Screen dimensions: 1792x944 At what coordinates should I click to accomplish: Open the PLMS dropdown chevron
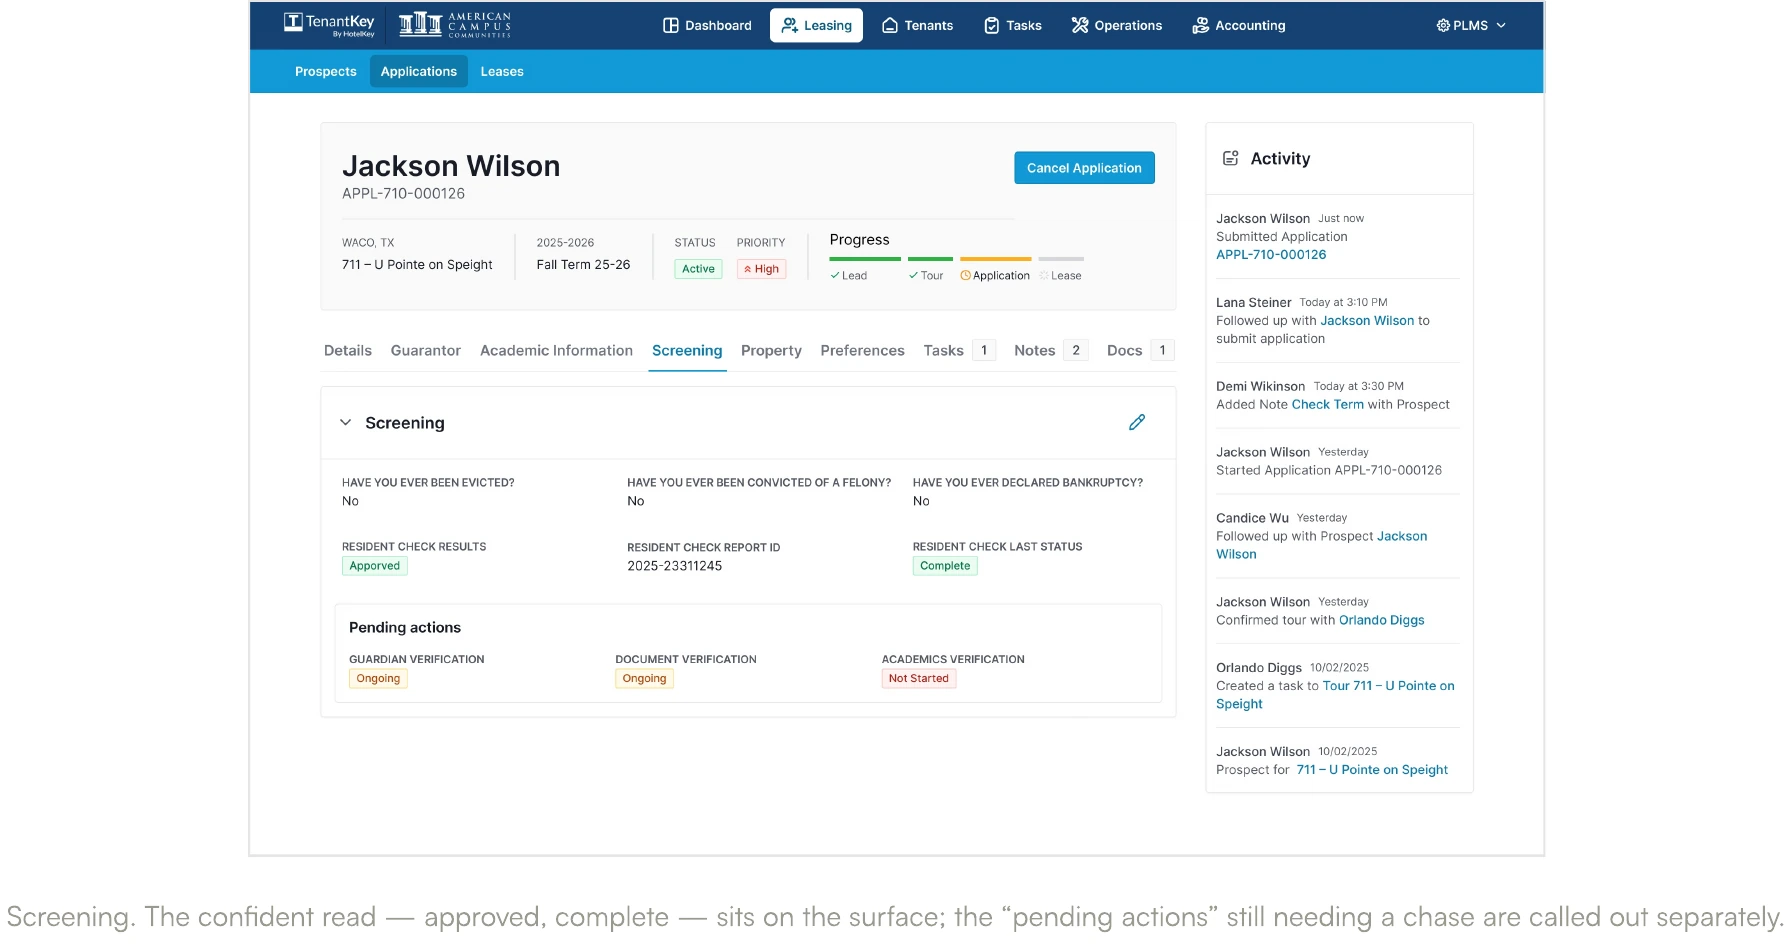coord(1501,25)
